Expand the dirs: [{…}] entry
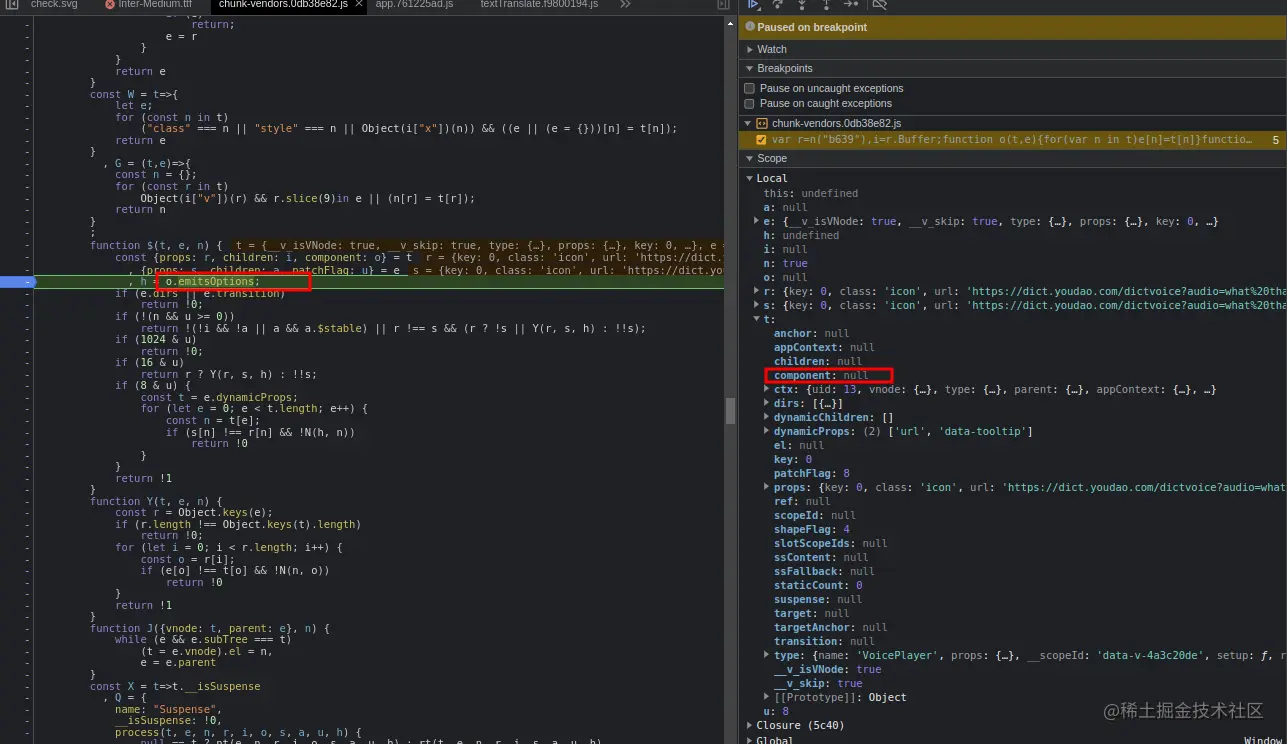Image resolution: width=1287 pixels, height=744 pixels. tap(767, 403)
